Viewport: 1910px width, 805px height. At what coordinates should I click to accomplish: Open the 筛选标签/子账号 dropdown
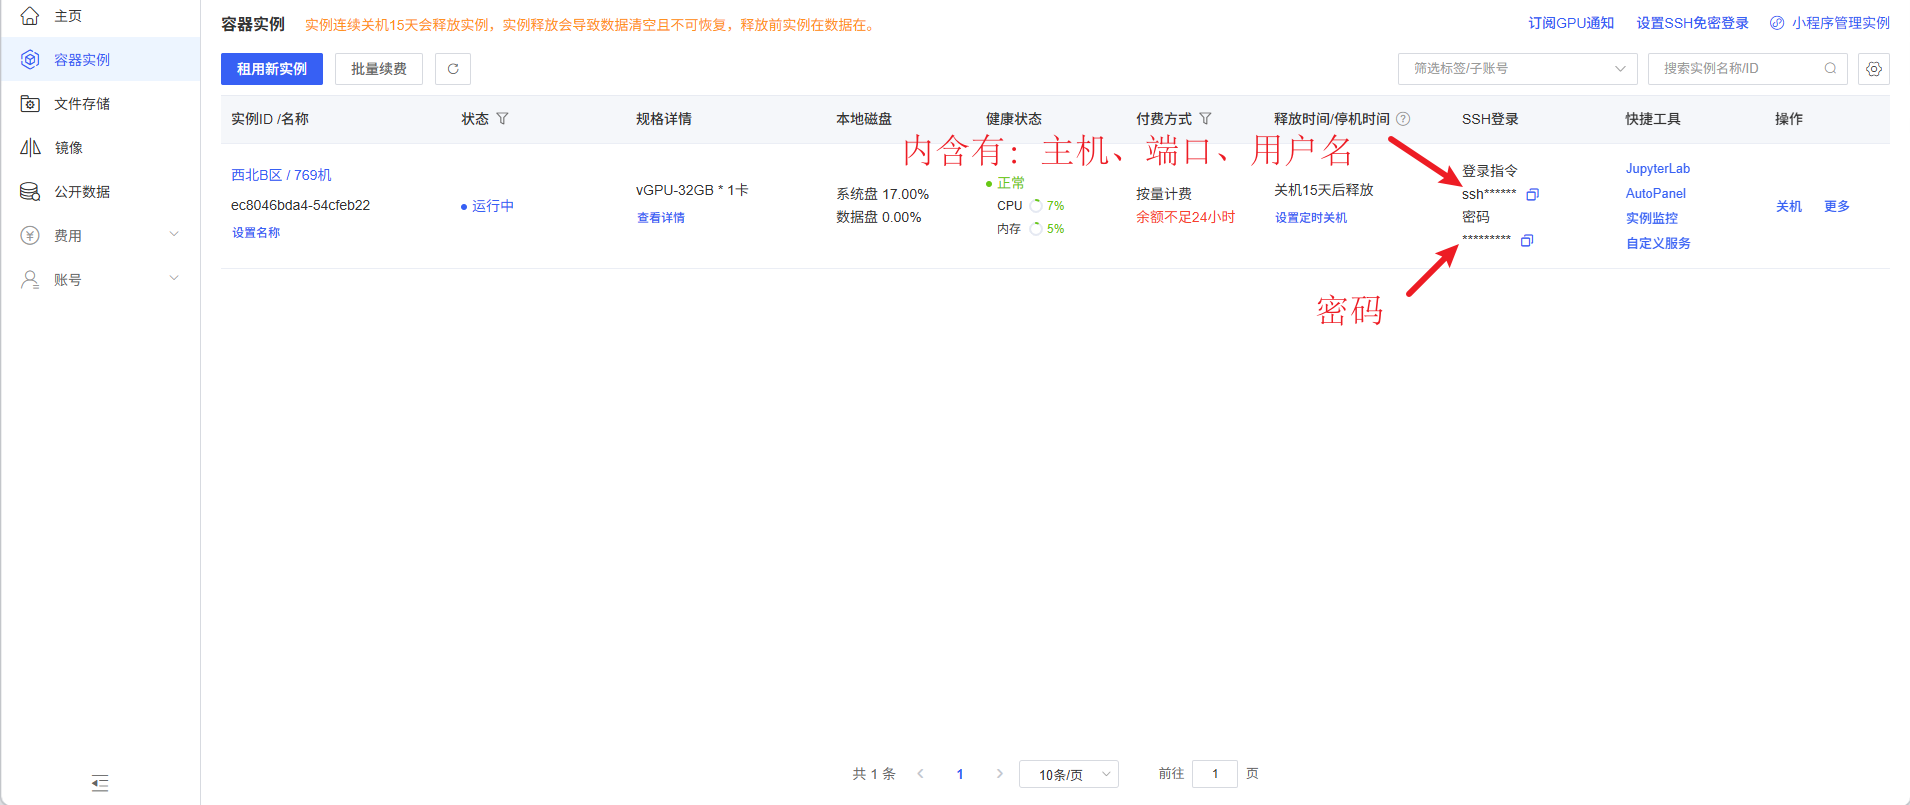pos(1517,69)
